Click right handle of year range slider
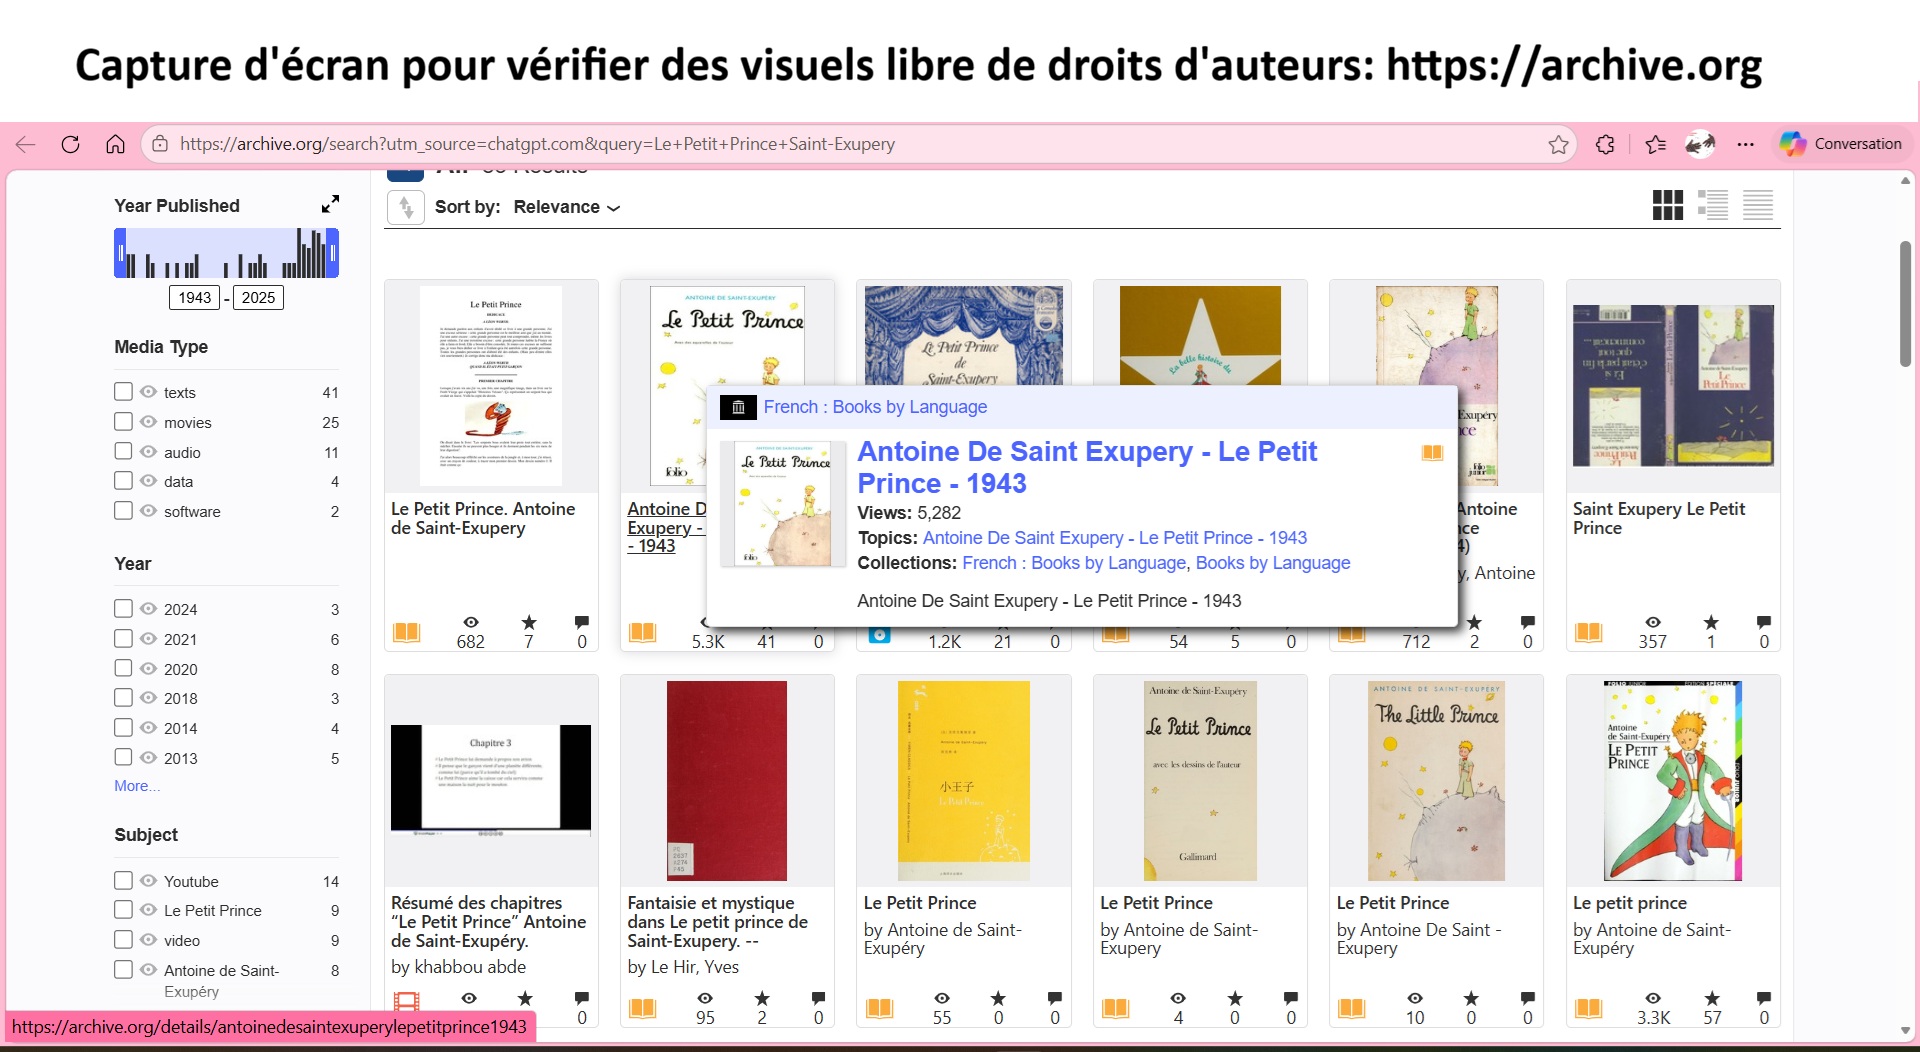This screenshot has width=1920, height=1052. click(x=335, y=253)
